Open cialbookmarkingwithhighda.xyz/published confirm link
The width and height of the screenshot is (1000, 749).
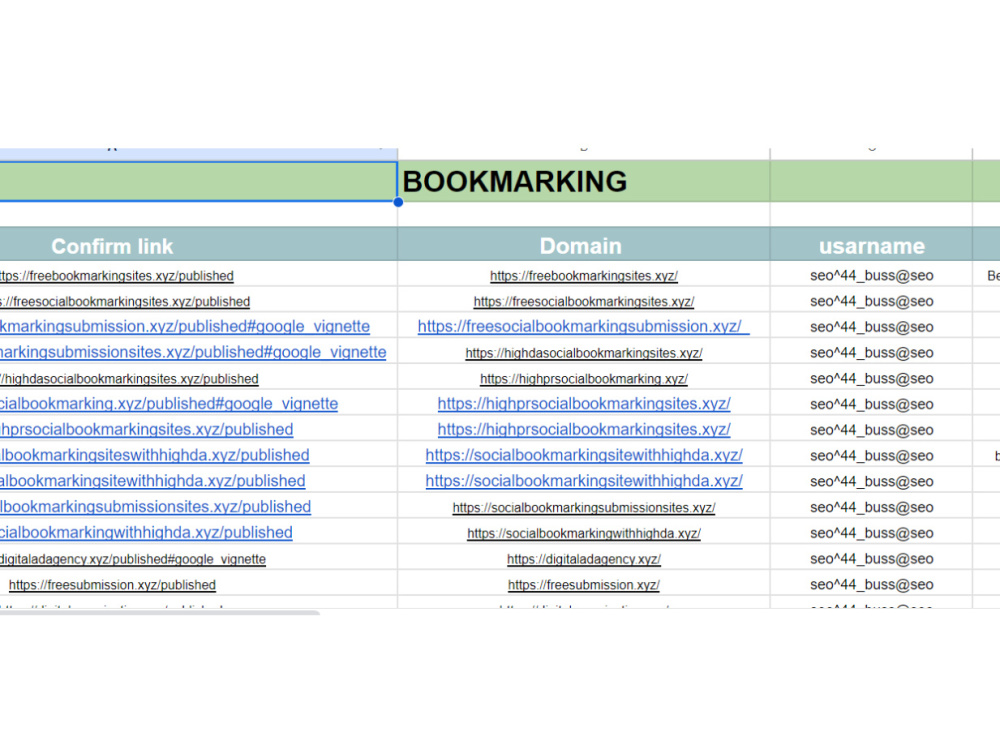(146, 533)
